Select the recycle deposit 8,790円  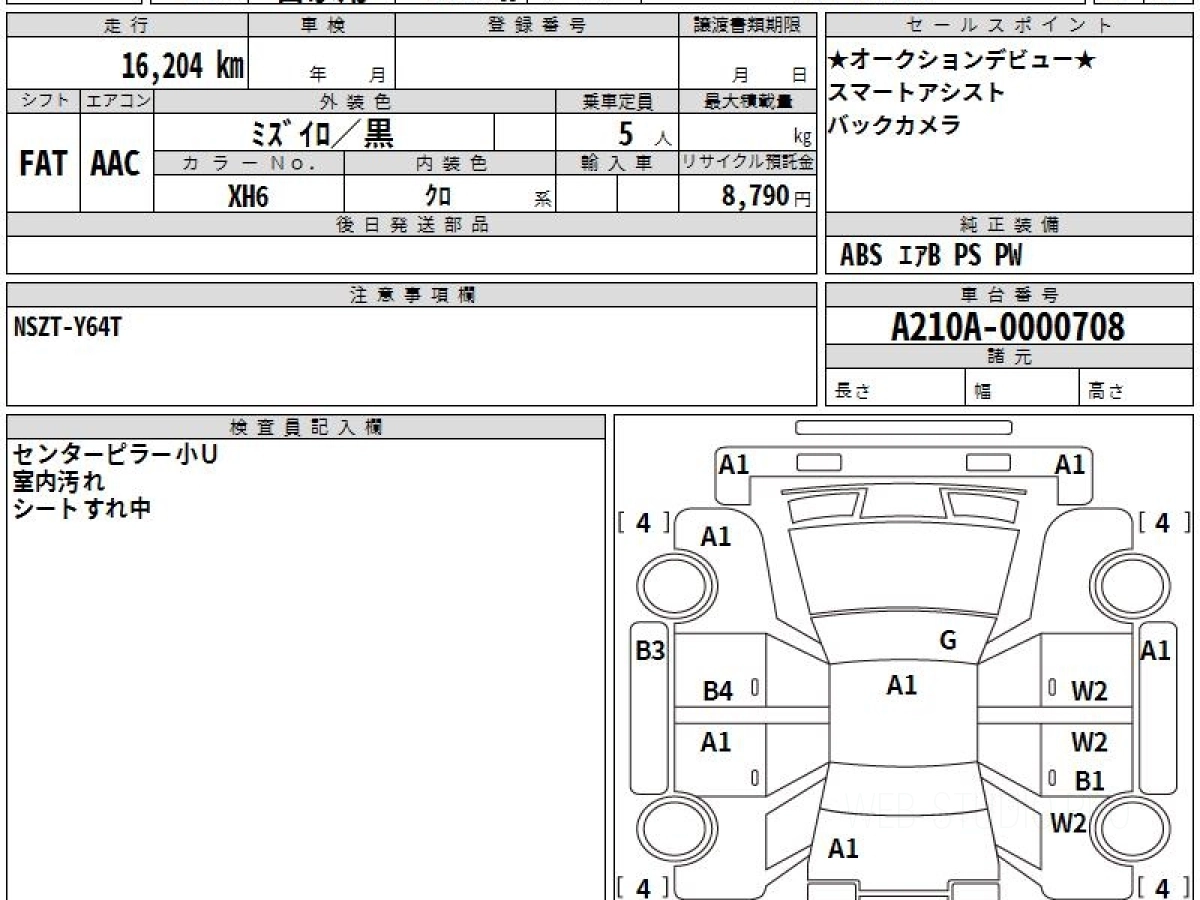[x=767, y=196]
